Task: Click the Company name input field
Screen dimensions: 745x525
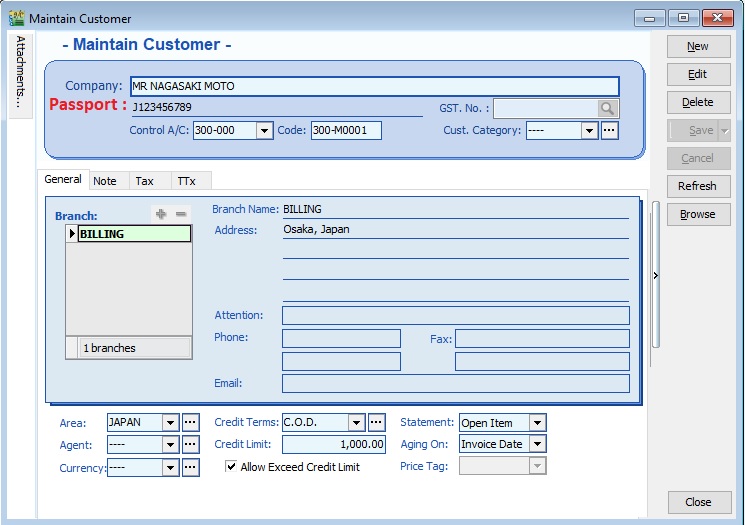Action: point(375,86)
